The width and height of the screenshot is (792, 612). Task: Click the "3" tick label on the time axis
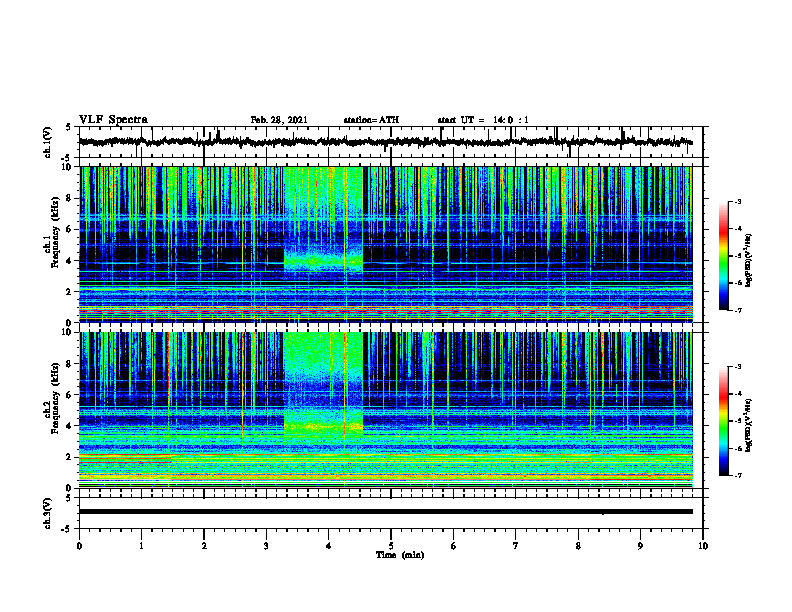click(266, 546)
